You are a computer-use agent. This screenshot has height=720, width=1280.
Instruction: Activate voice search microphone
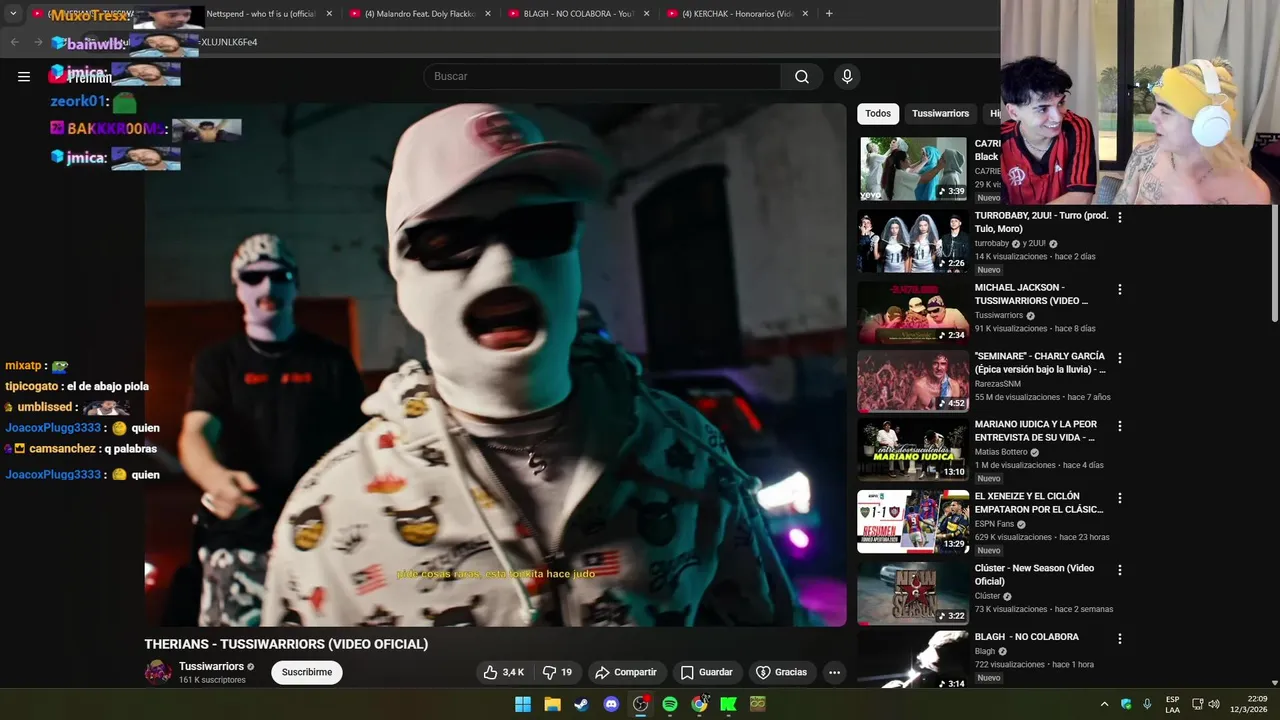coord(847,77)
